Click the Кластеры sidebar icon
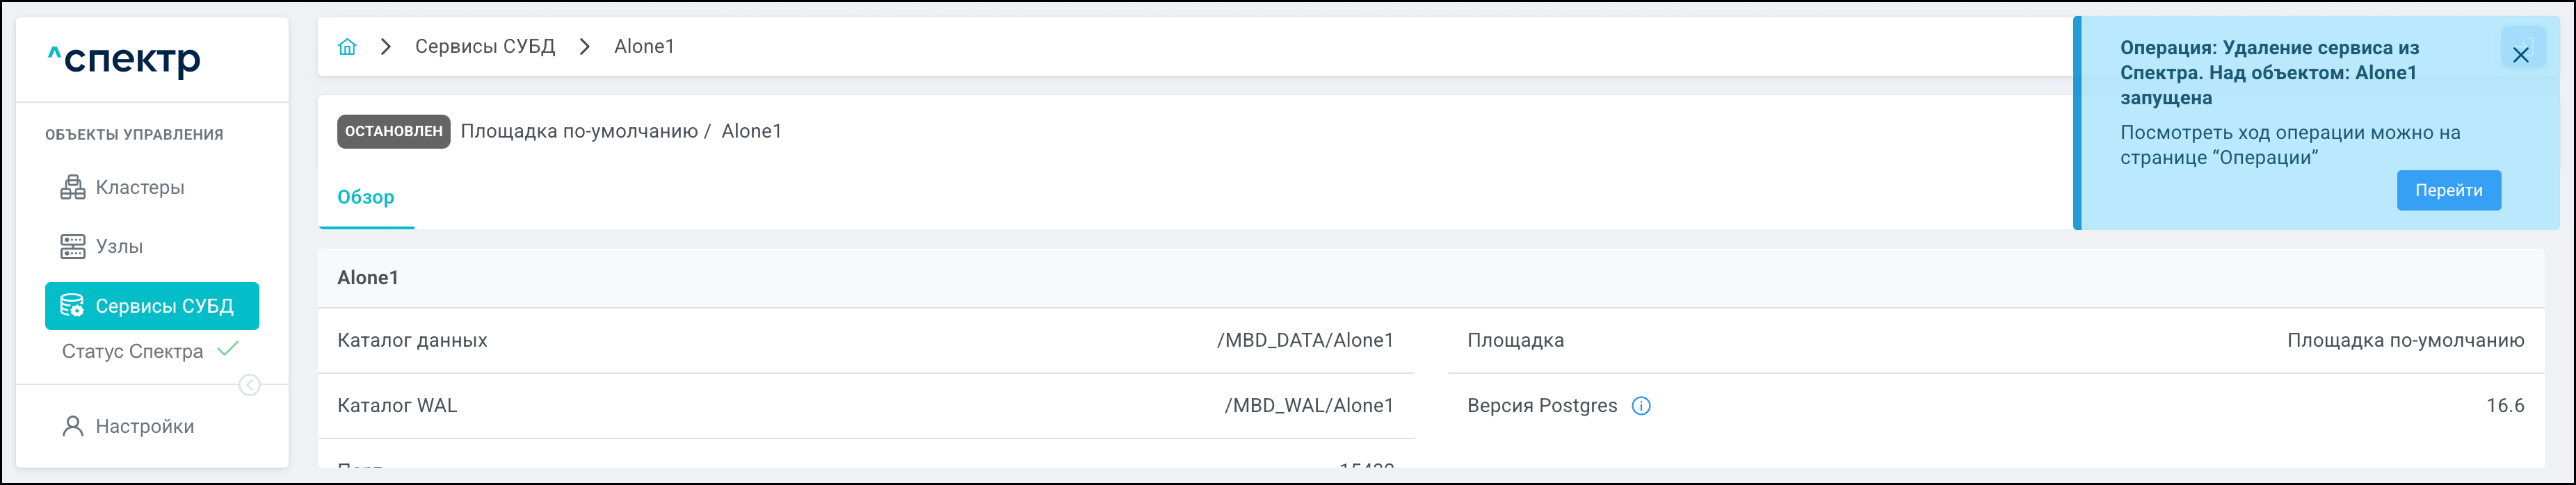Screen dimensions: 2576x485 (73, 188)
